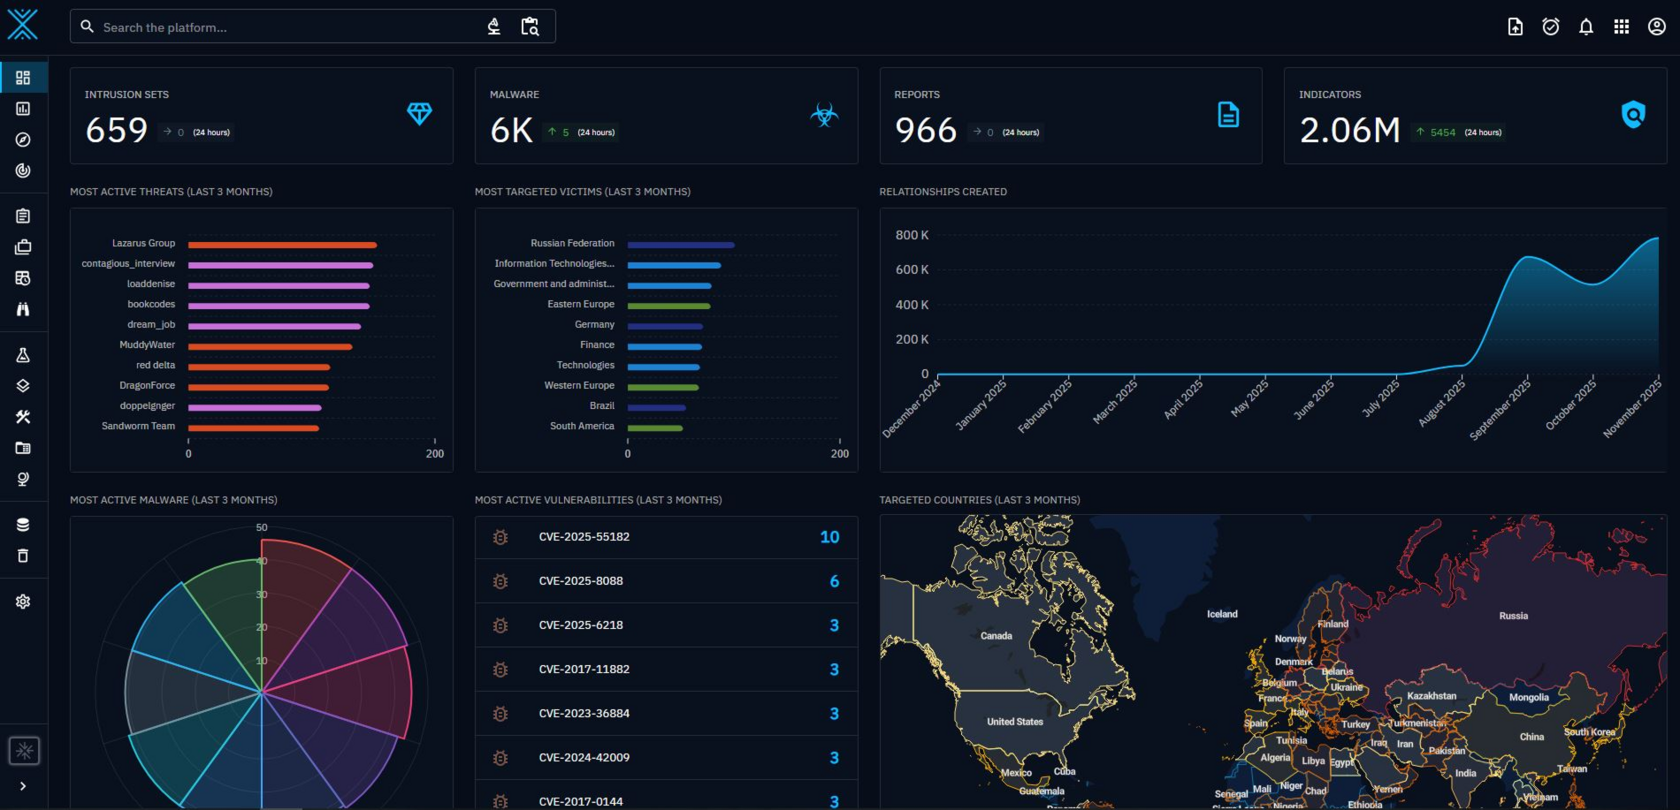Screen dimensions: 1680x810
Task: Click the Malware biohazard icon
Action: click(x=824, y=115)
